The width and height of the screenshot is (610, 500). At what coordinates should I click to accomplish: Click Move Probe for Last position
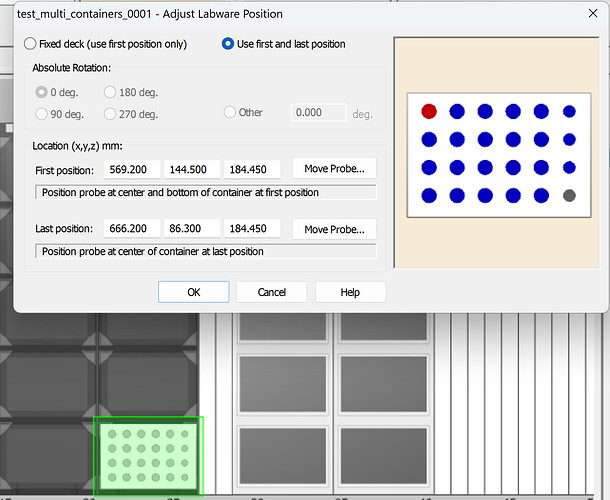click(x=334, y=230)
